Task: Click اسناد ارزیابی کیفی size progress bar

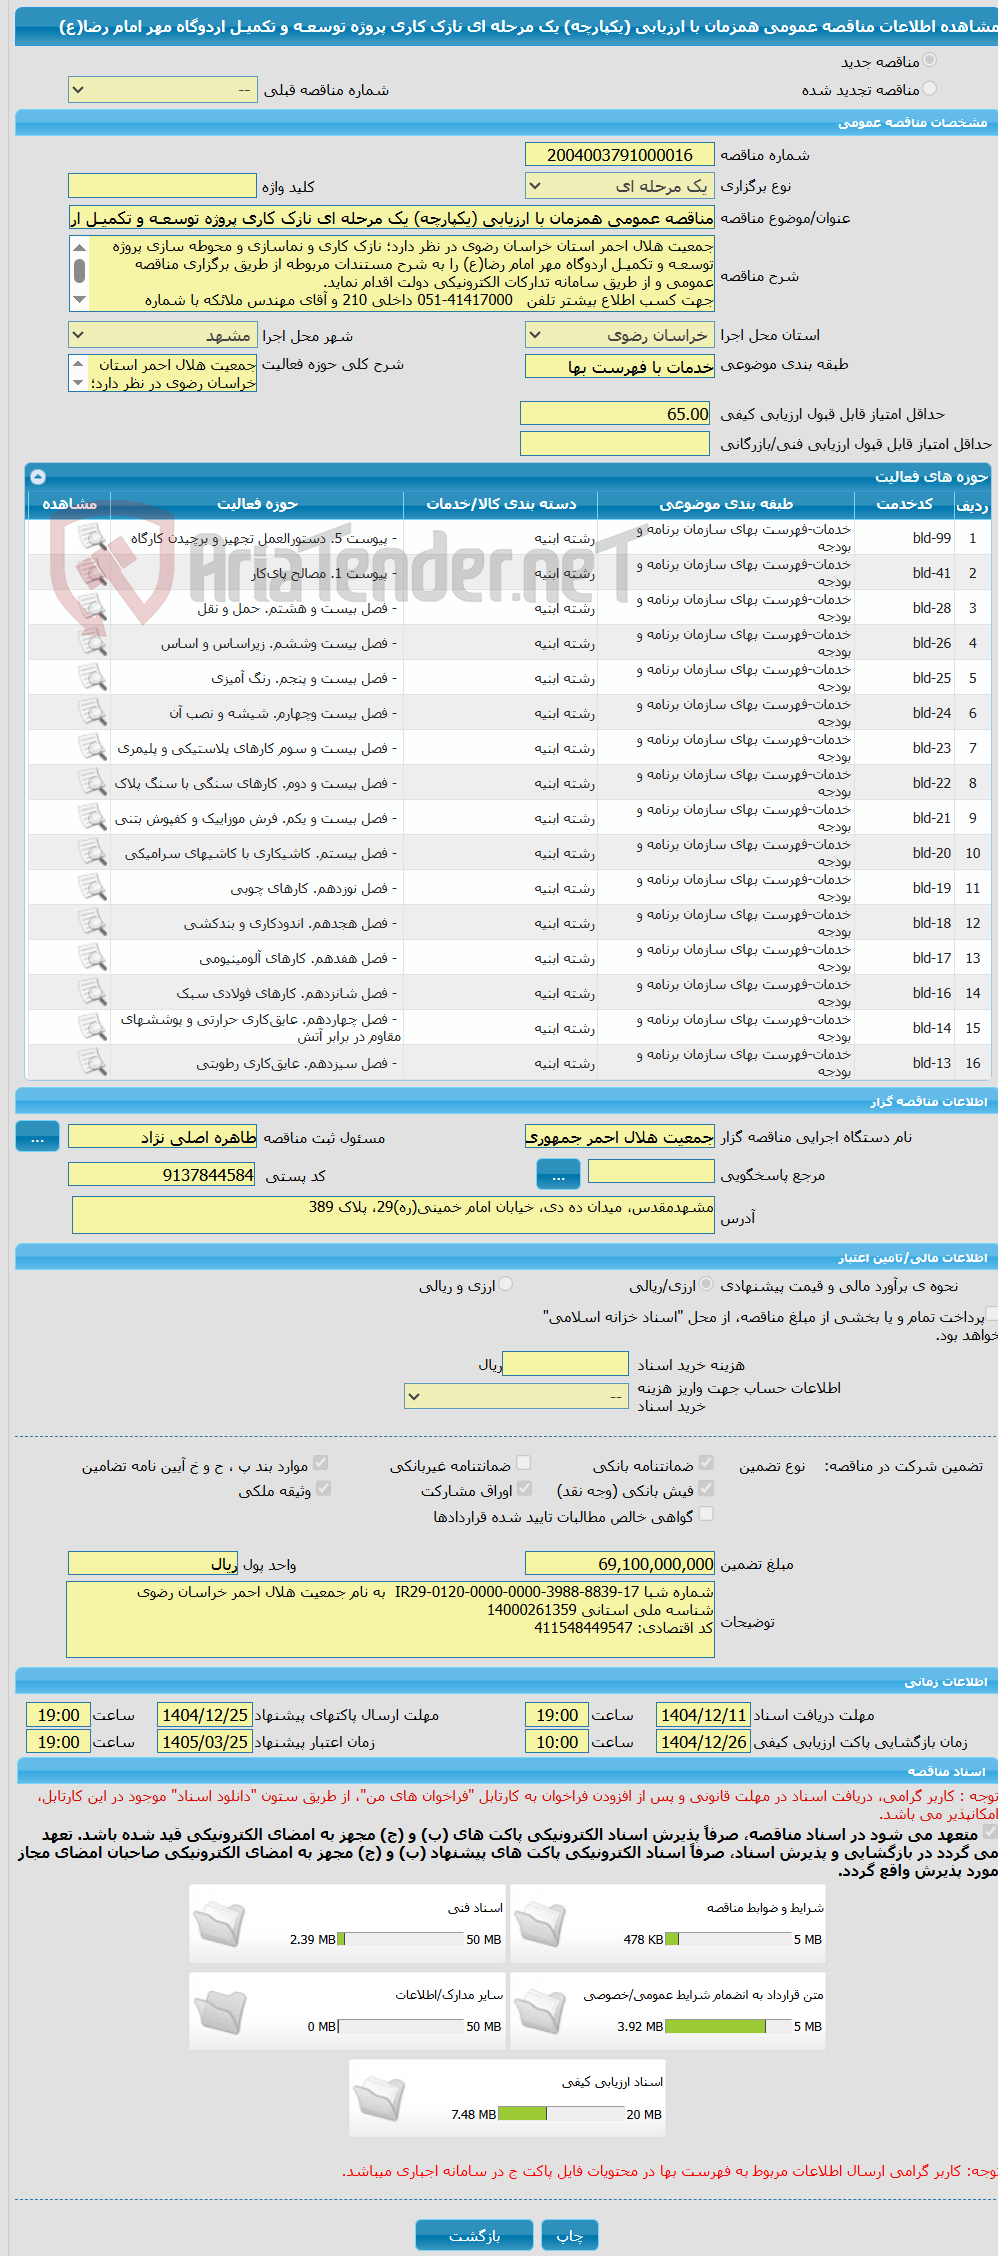Action: [561, 2113]
